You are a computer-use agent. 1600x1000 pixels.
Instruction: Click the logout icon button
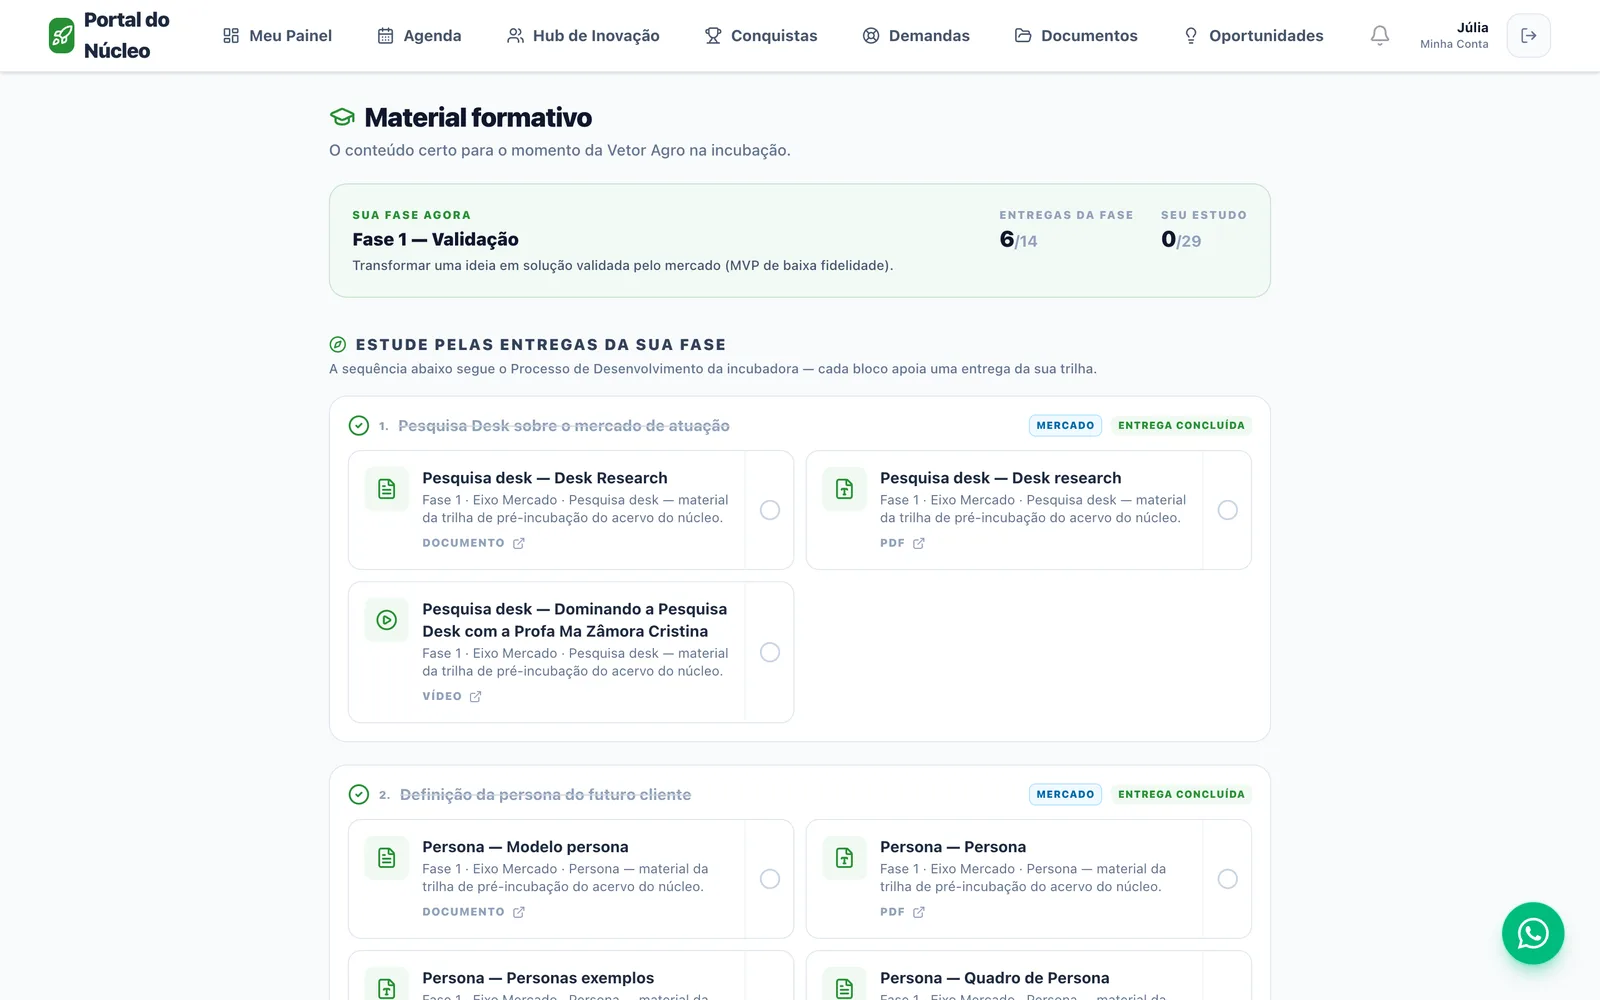[1529, 36]
